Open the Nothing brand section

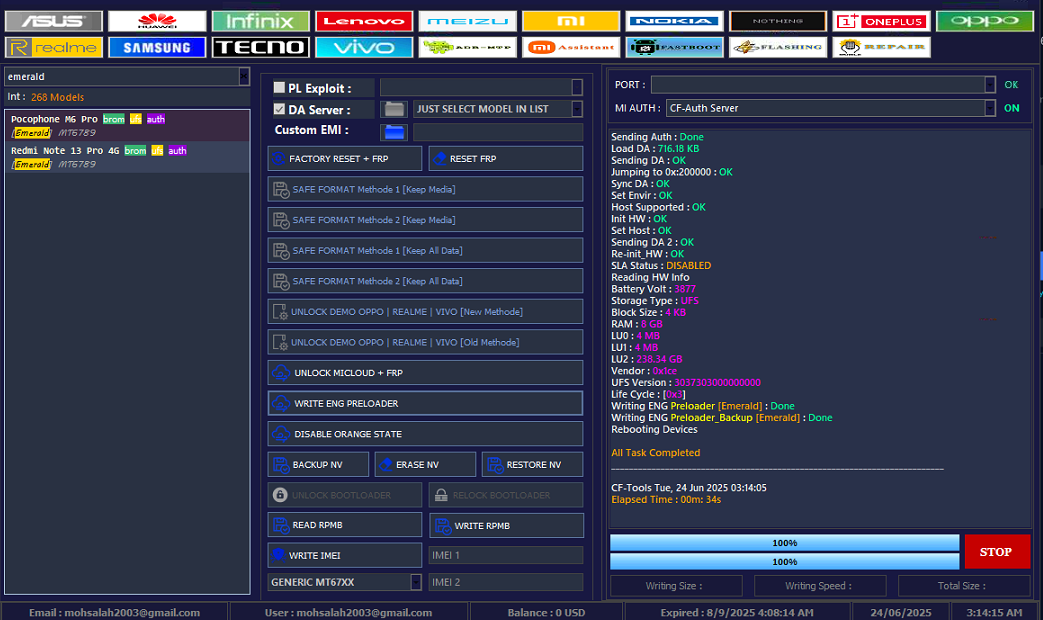(778, 21)
